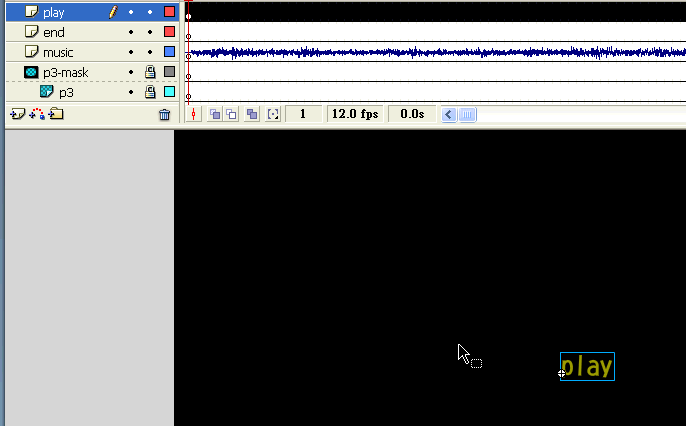Viewport: 686px width, 426px height.
Task: Click the current frame number field
Action: click(303, 114)
